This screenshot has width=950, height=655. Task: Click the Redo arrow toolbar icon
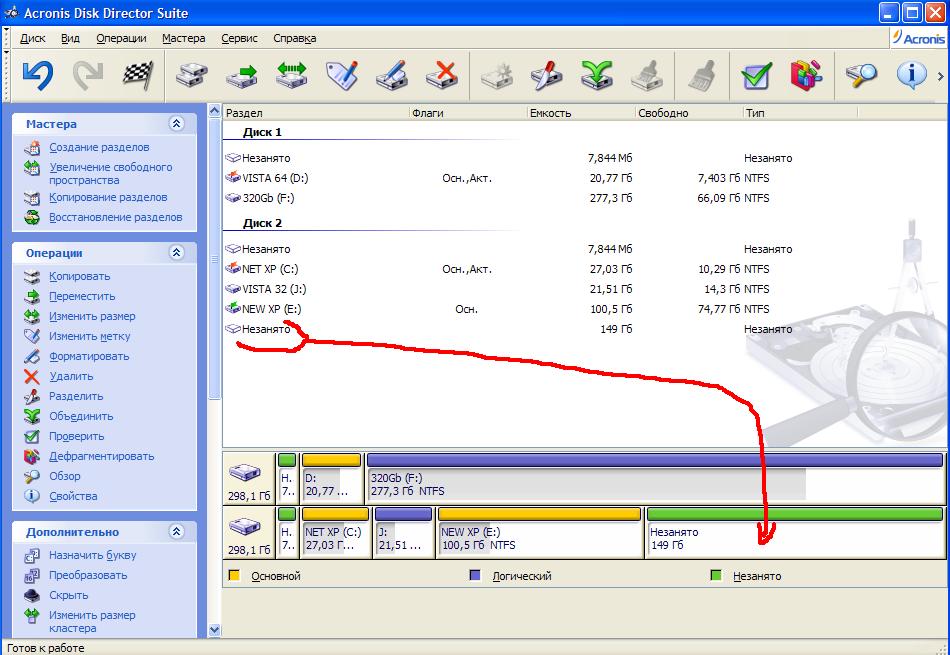pos(88,75)
